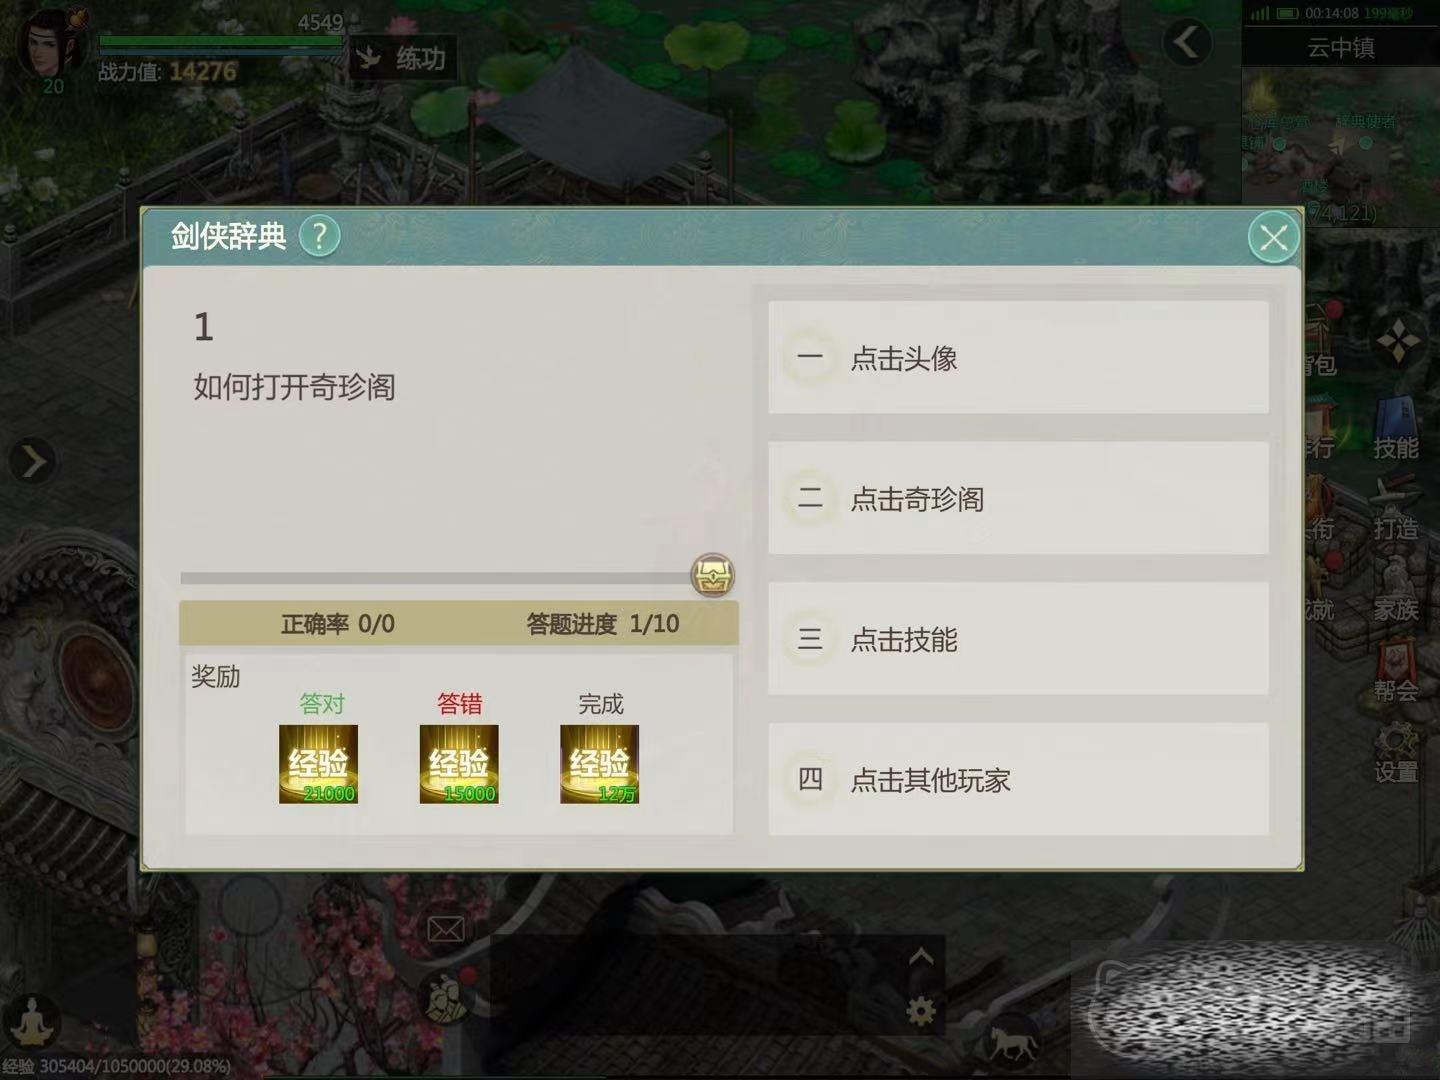Select answer 一 点击头像

1018,358
